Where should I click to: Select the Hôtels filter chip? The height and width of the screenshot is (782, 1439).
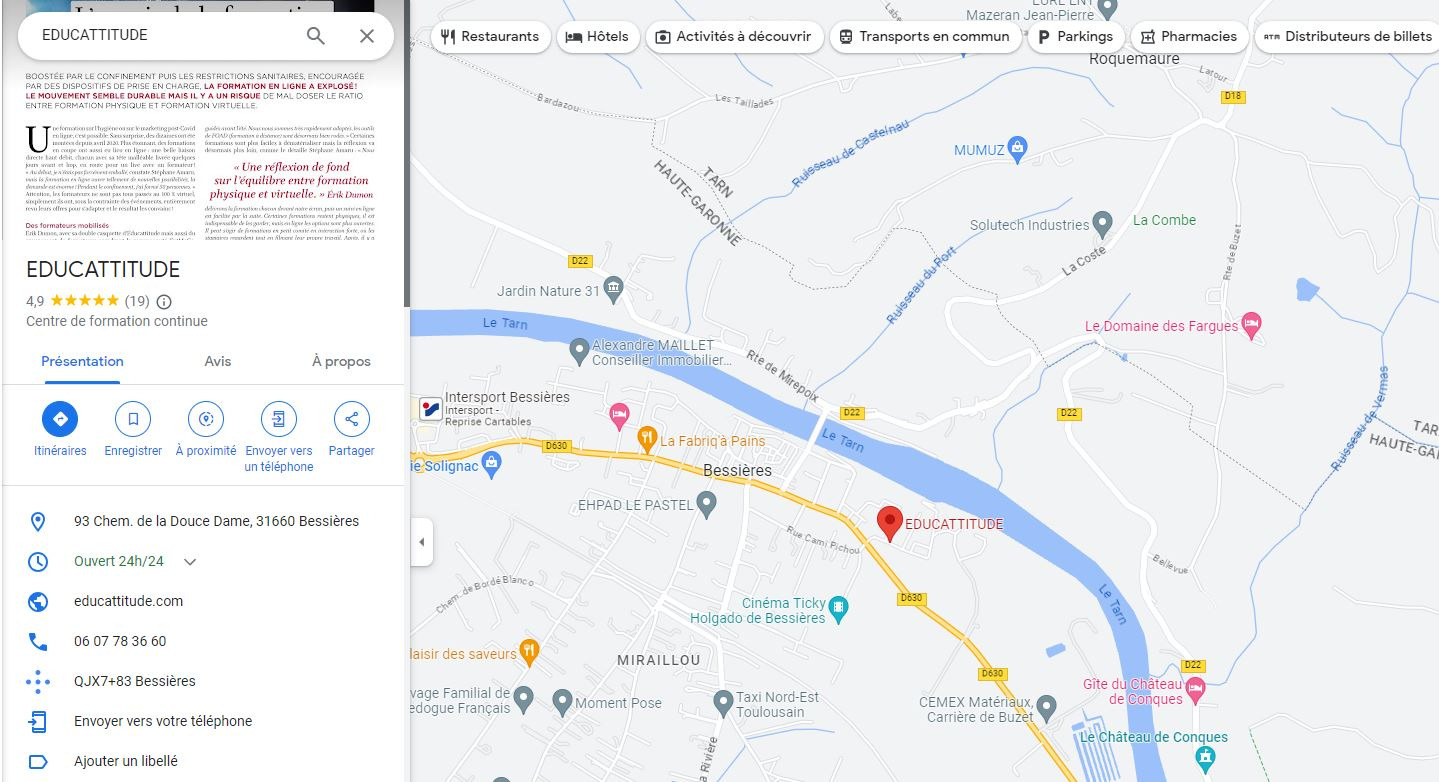(x=597, y=37)
